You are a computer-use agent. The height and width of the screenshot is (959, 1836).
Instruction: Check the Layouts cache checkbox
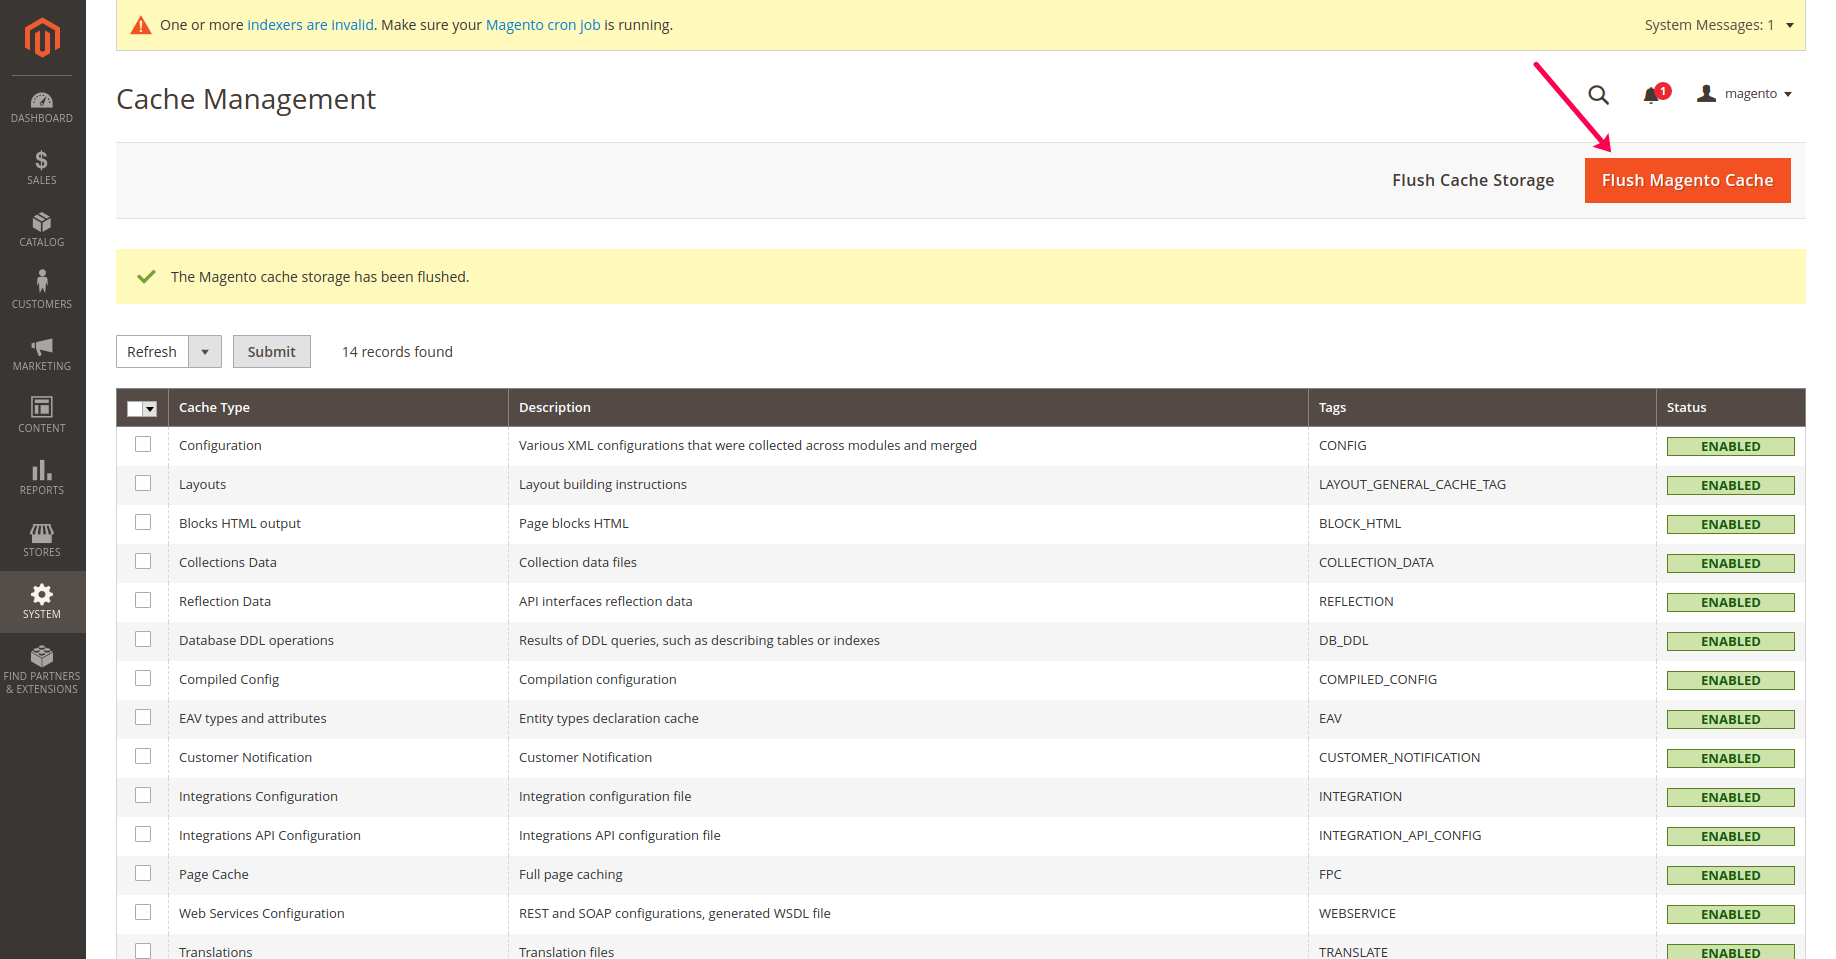point(143,483)
